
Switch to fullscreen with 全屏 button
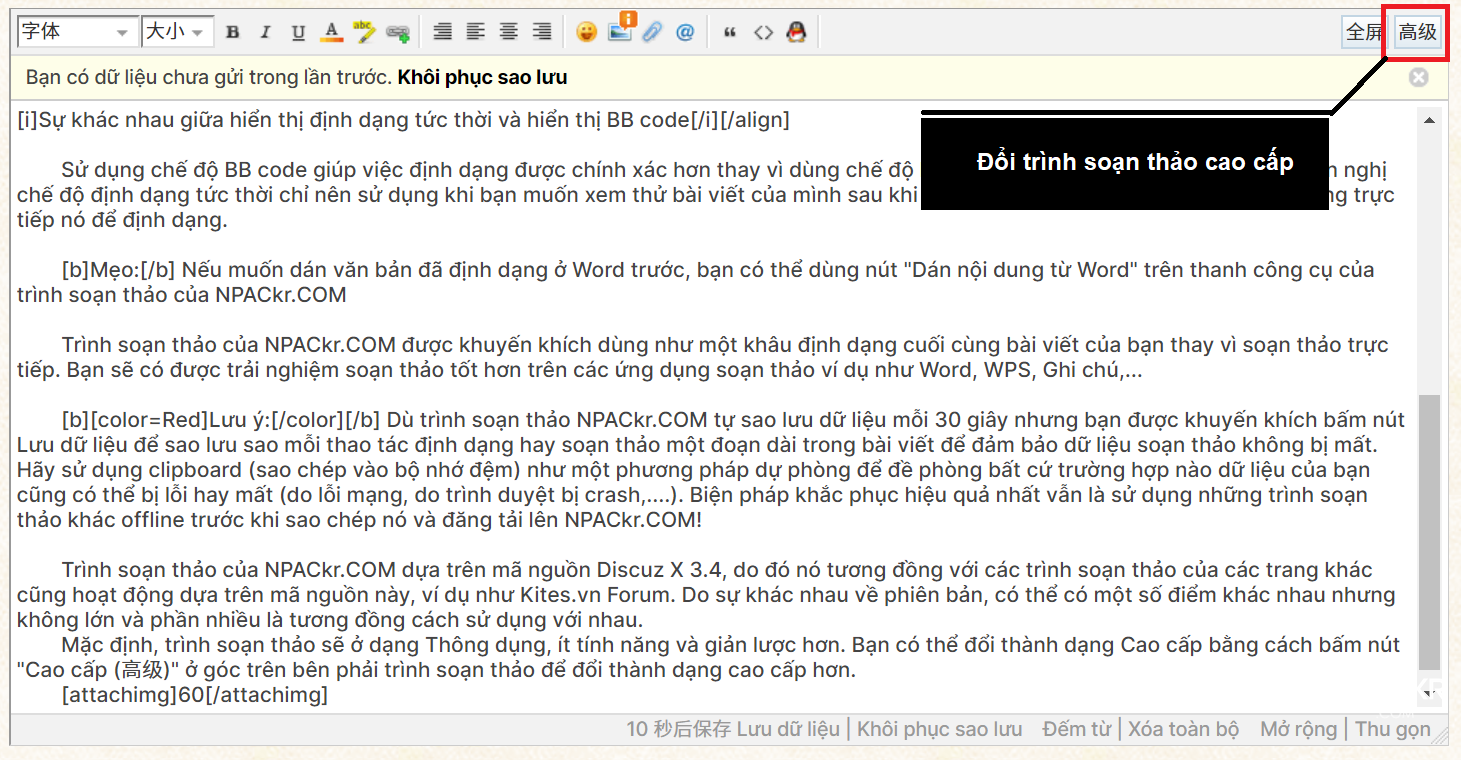pos(1365,32)
